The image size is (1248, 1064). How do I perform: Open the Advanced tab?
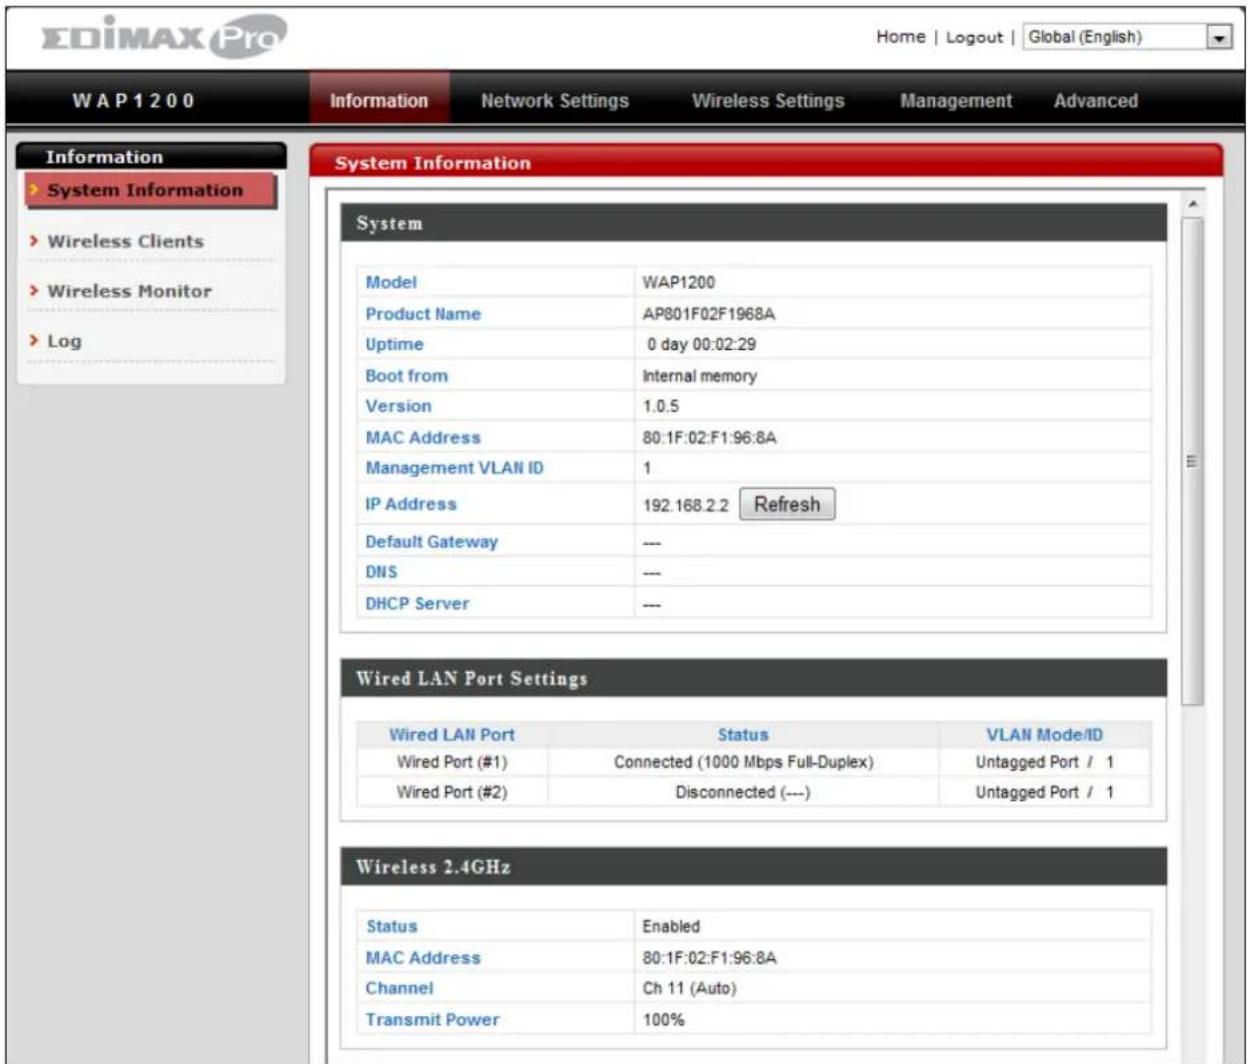pyautogui.click(x=1096, y=100)
